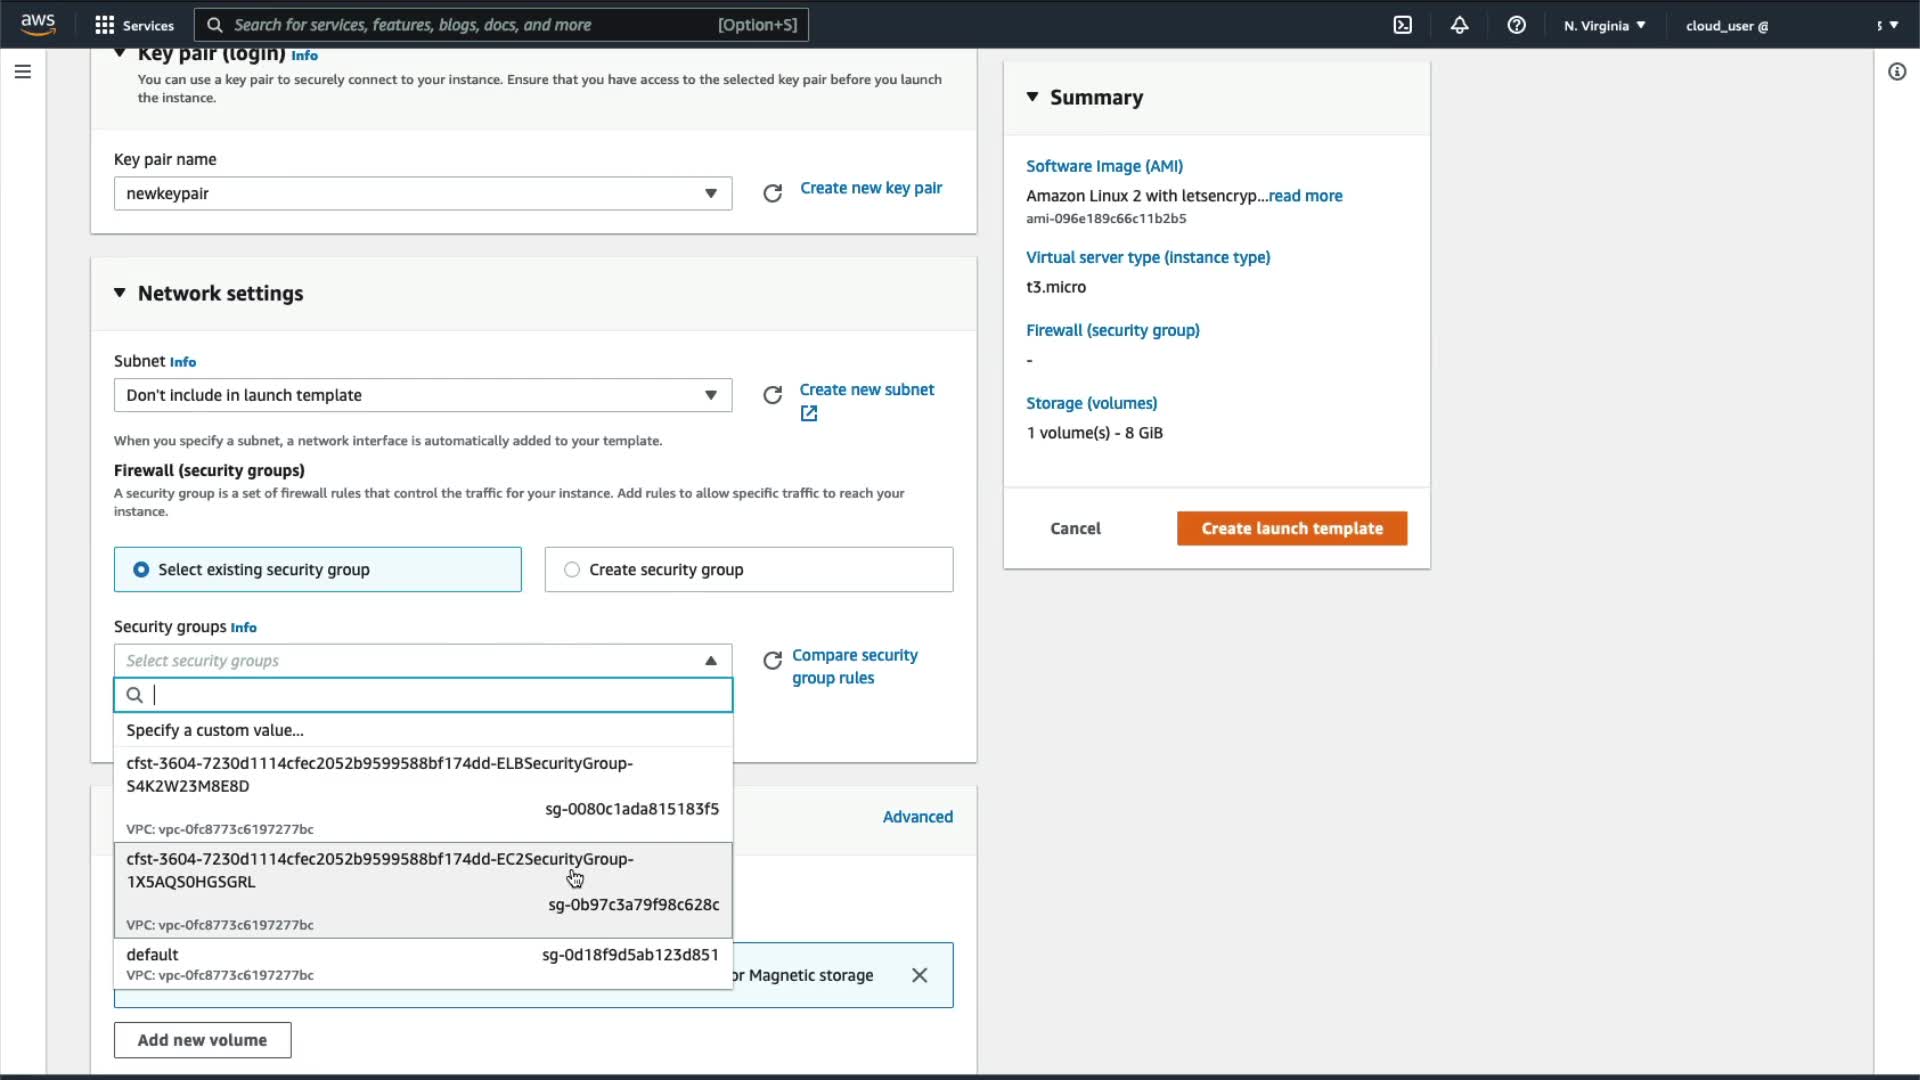Refresh the security groups list
The height and width of the screenshot is (1080, 1920).
point(772,661)
